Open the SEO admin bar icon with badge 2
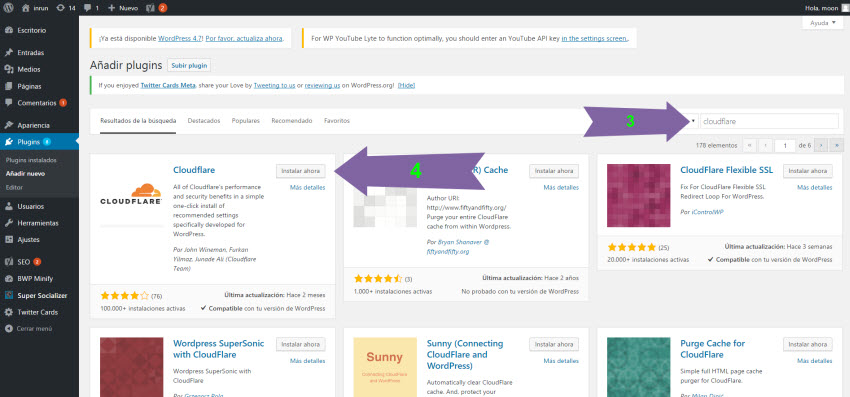Viewport: 850px width, 397px height. (157, 8)
